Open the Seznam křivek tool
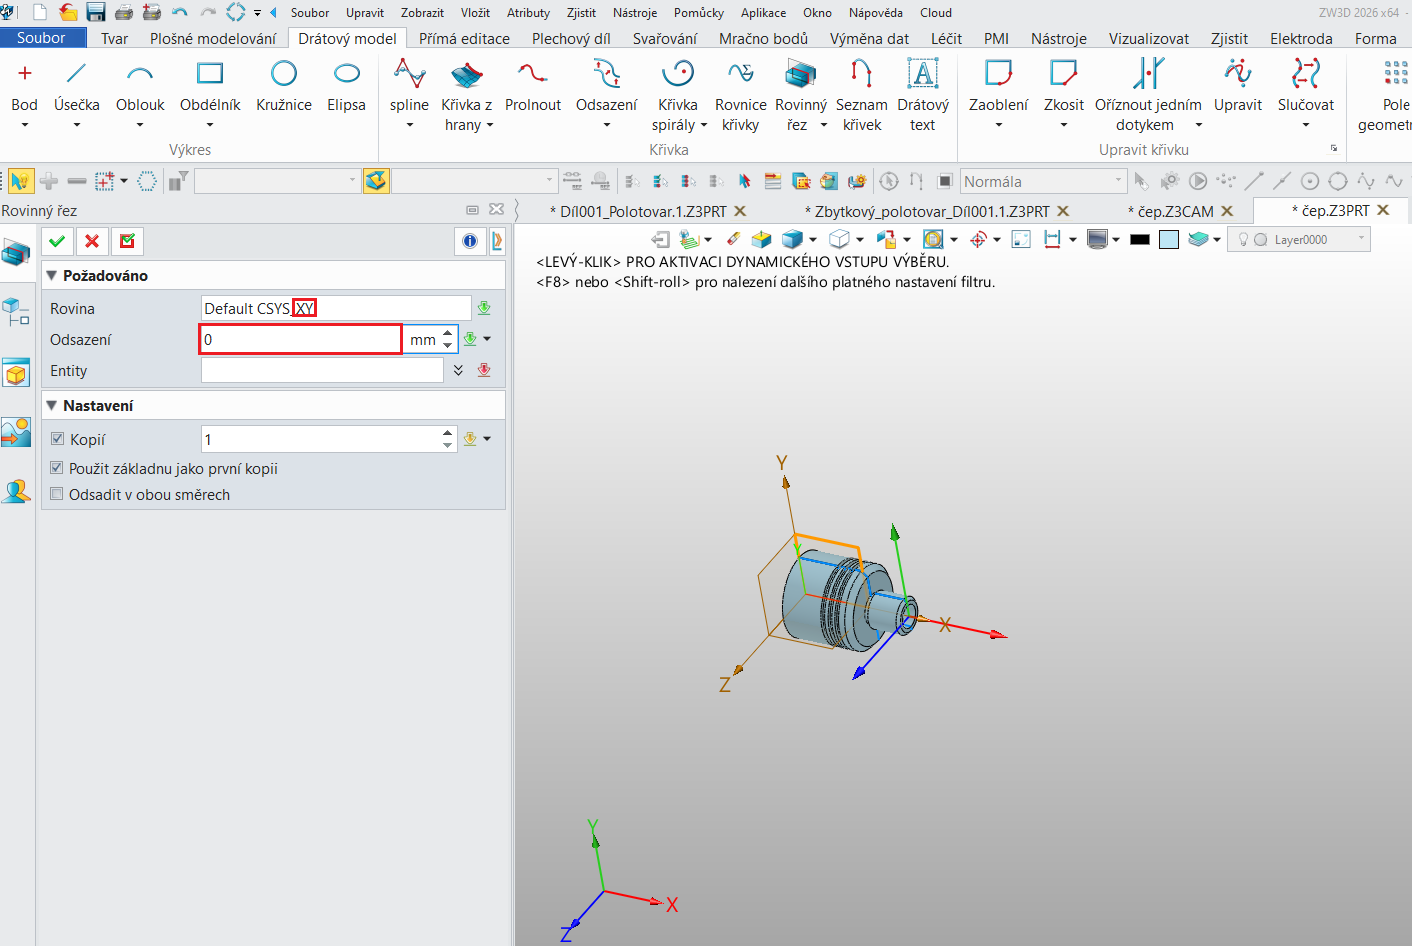Screen dimensions: 1412x946 pos(861,96)
